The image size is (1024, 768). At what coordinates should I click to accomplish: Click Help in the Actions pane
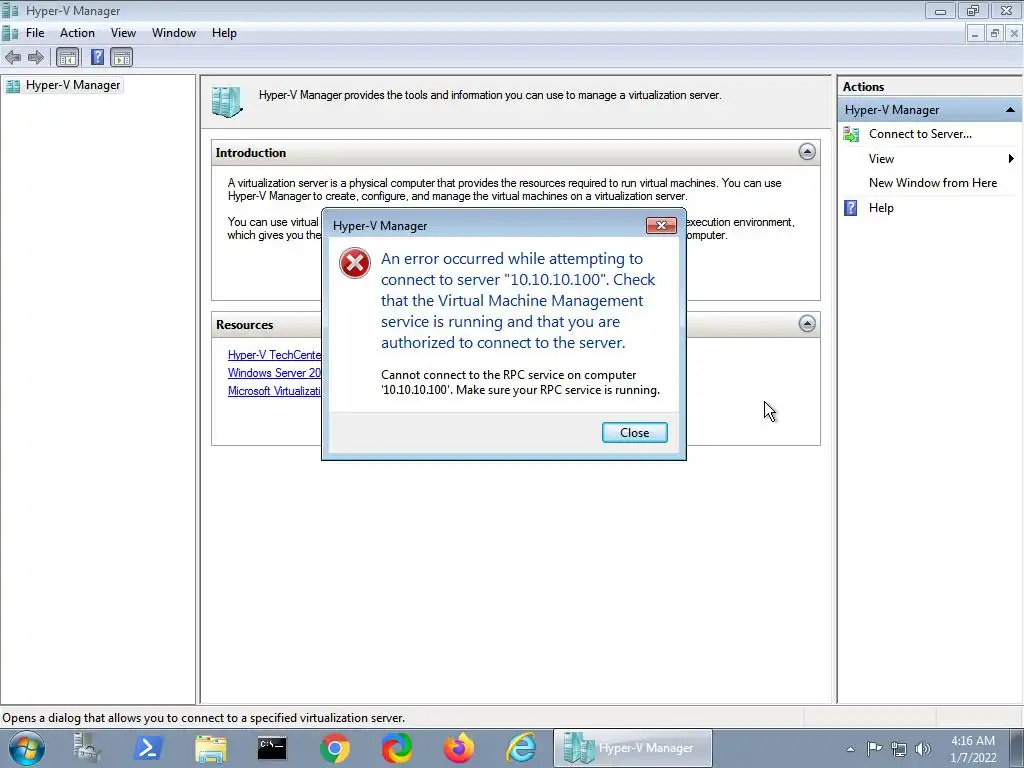pos(881,208)
